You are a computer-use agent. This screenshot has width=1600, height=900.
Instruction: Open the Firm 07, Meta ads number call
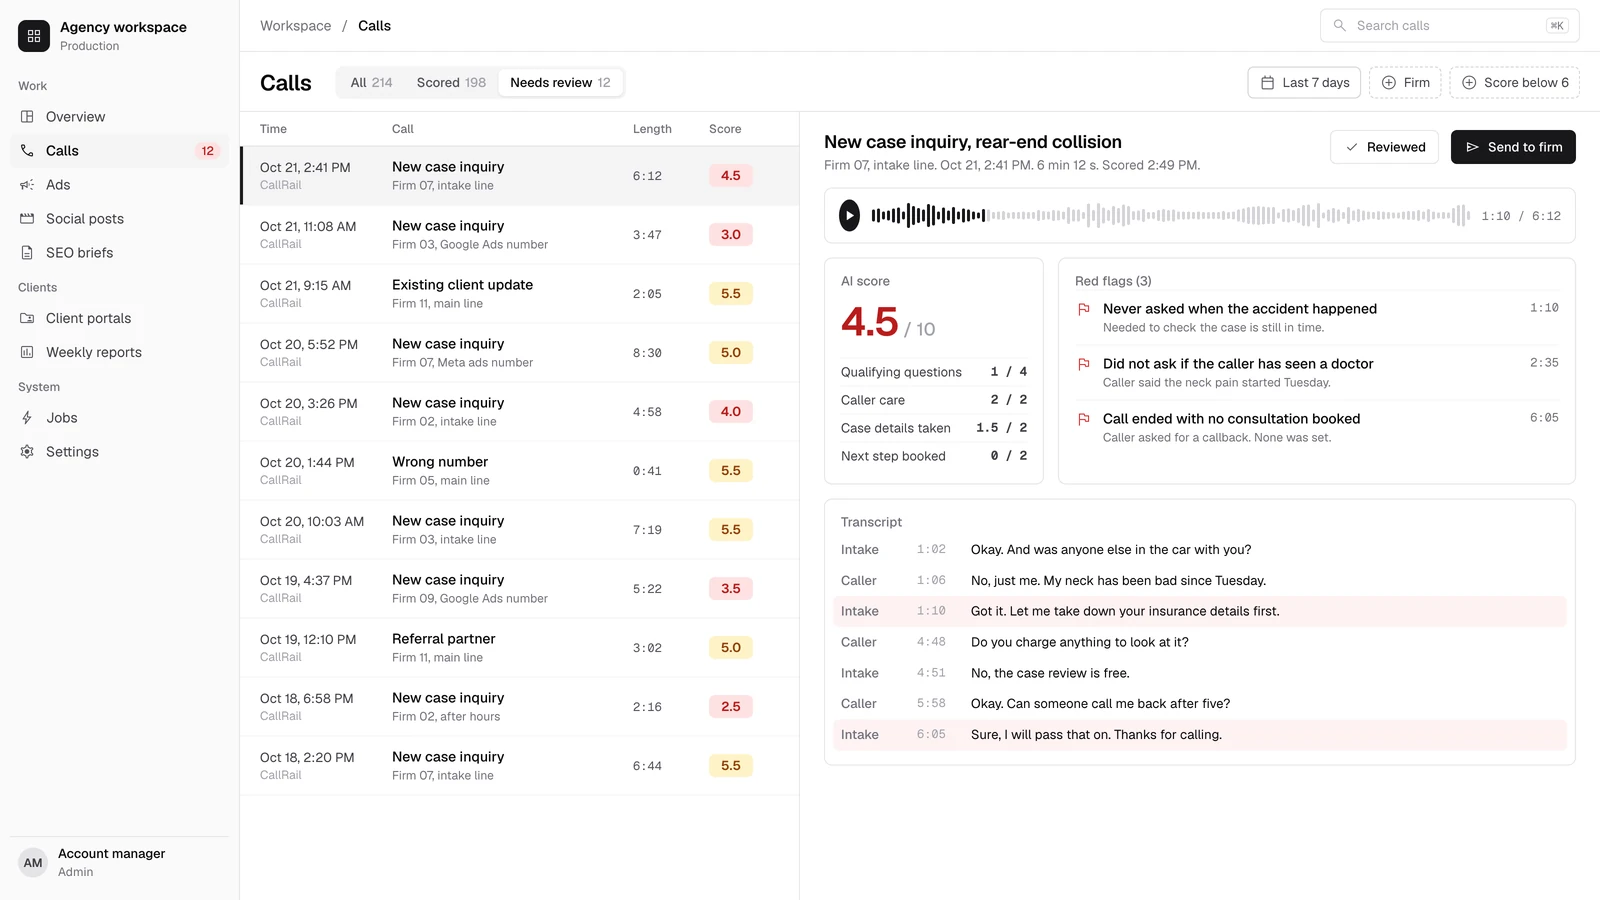[520, 353]
